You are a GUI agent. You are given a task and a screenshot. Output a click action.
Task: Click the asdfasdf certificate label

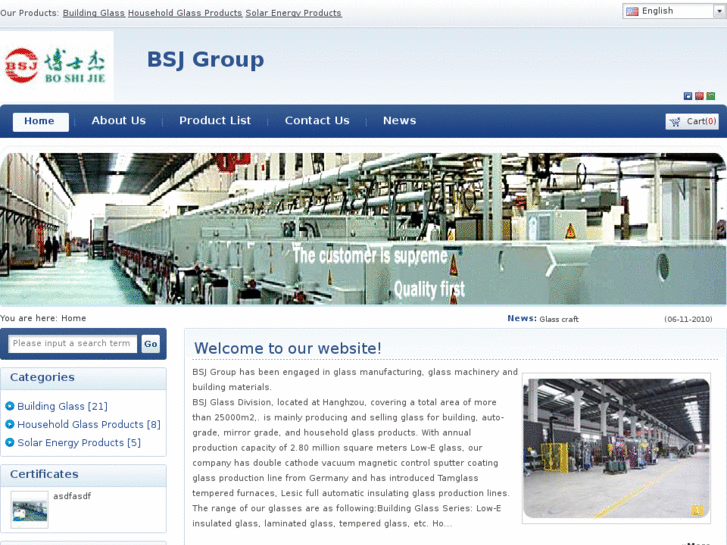[72, 496]
